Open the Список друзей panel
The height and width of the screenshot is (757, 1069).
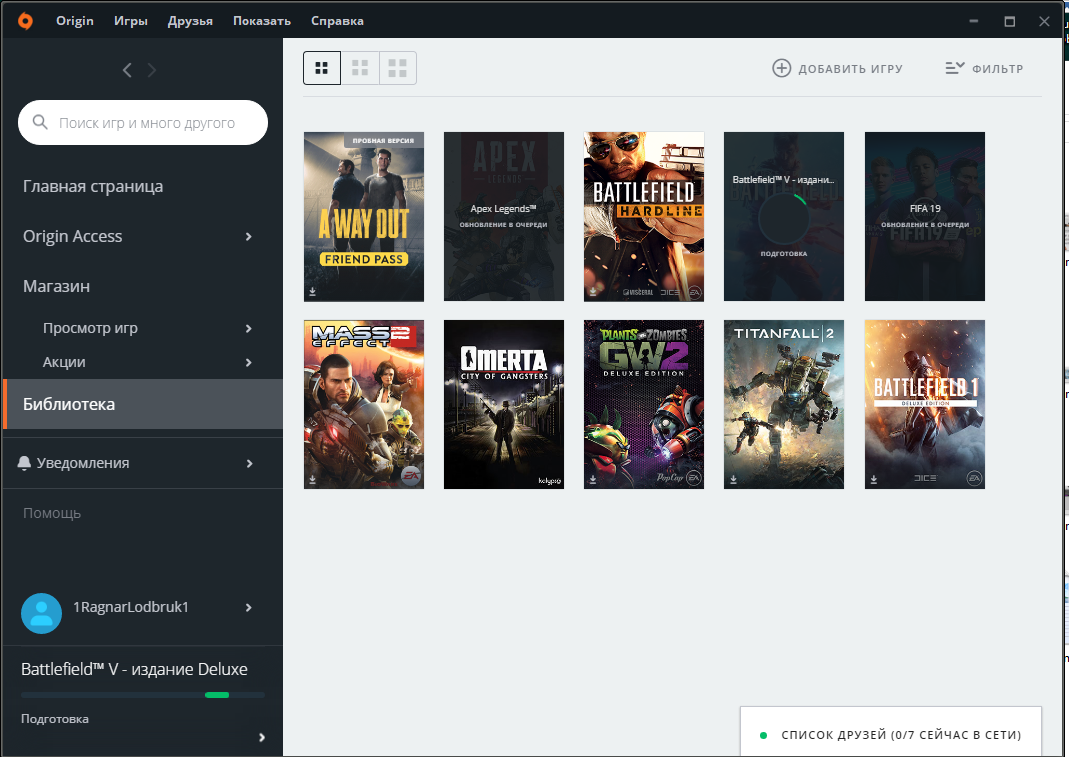tap(890, 732)
